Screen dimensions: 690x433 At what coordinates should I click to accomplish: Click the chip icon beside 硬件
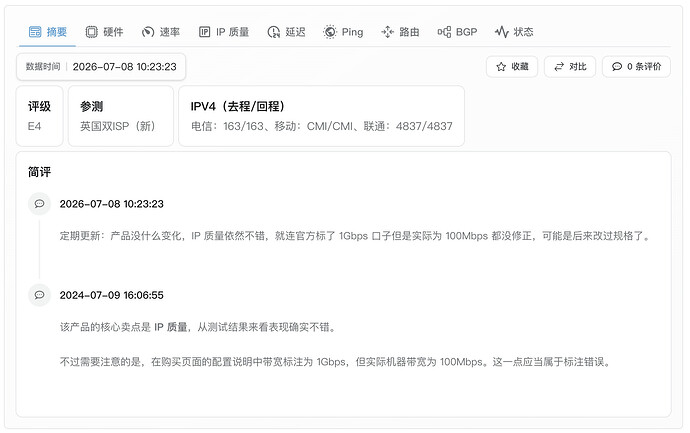92,32
